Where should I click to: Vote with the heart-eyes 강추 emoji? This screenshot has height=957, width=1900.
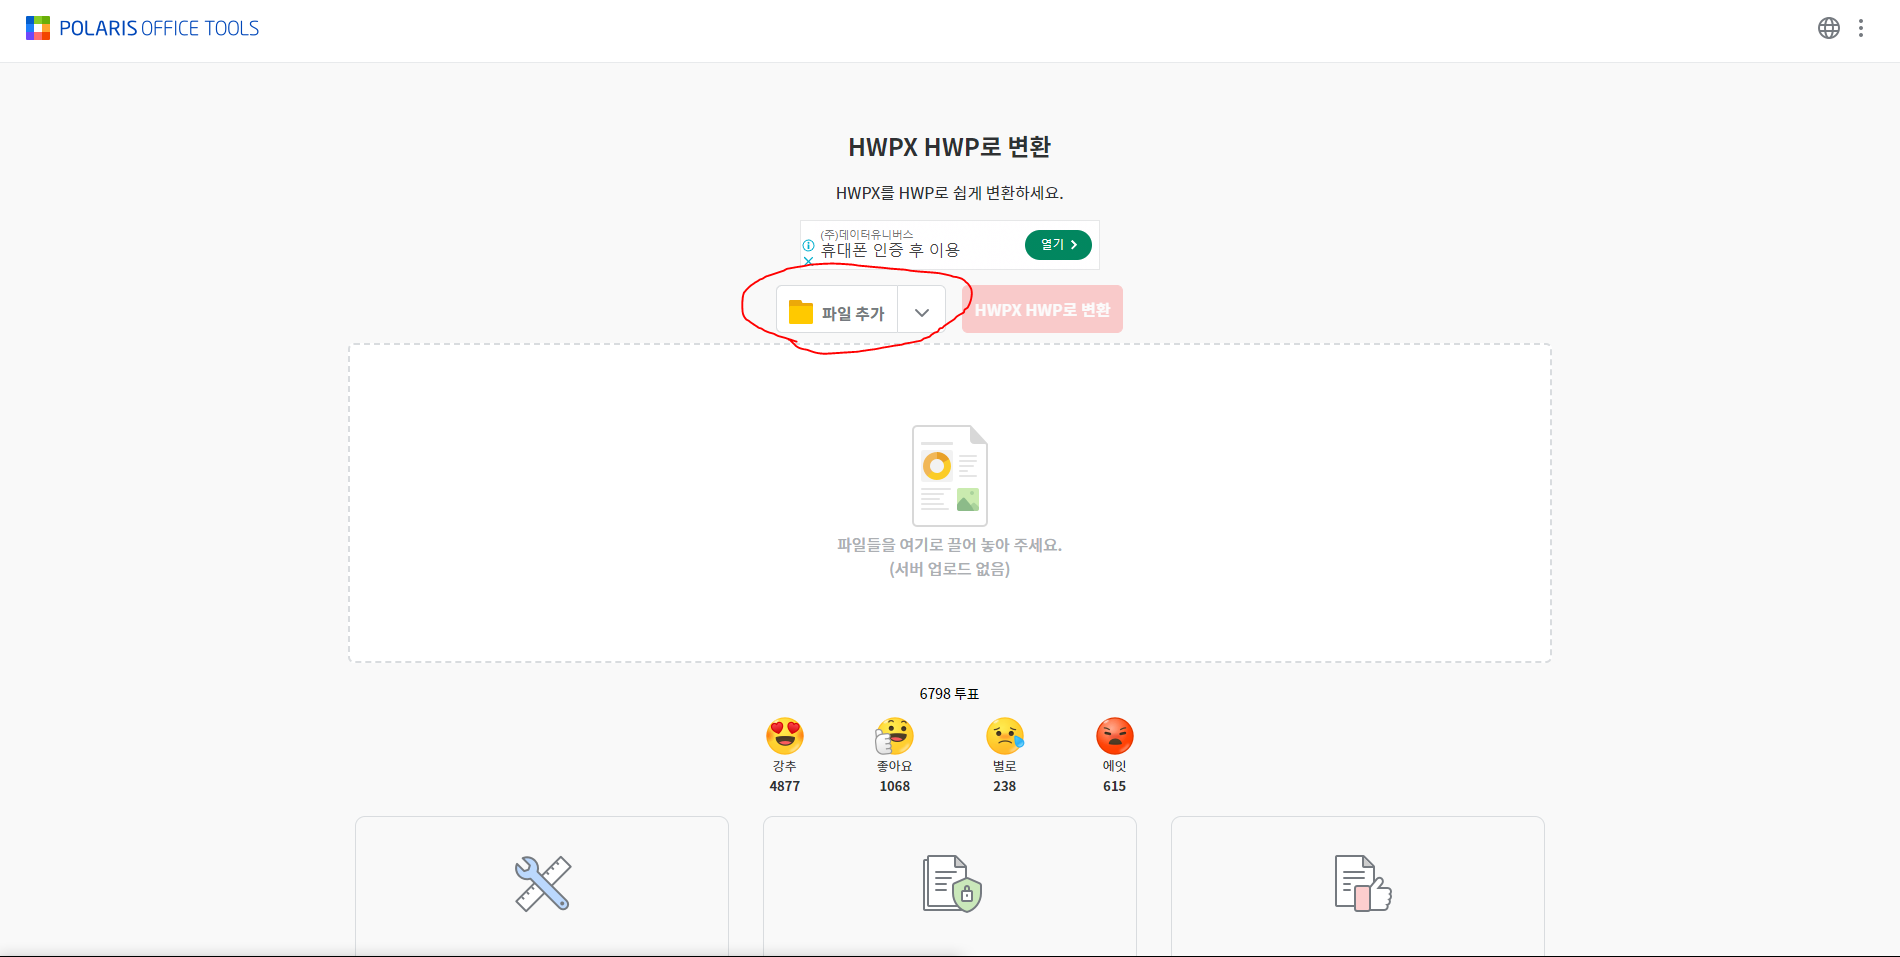785,736
